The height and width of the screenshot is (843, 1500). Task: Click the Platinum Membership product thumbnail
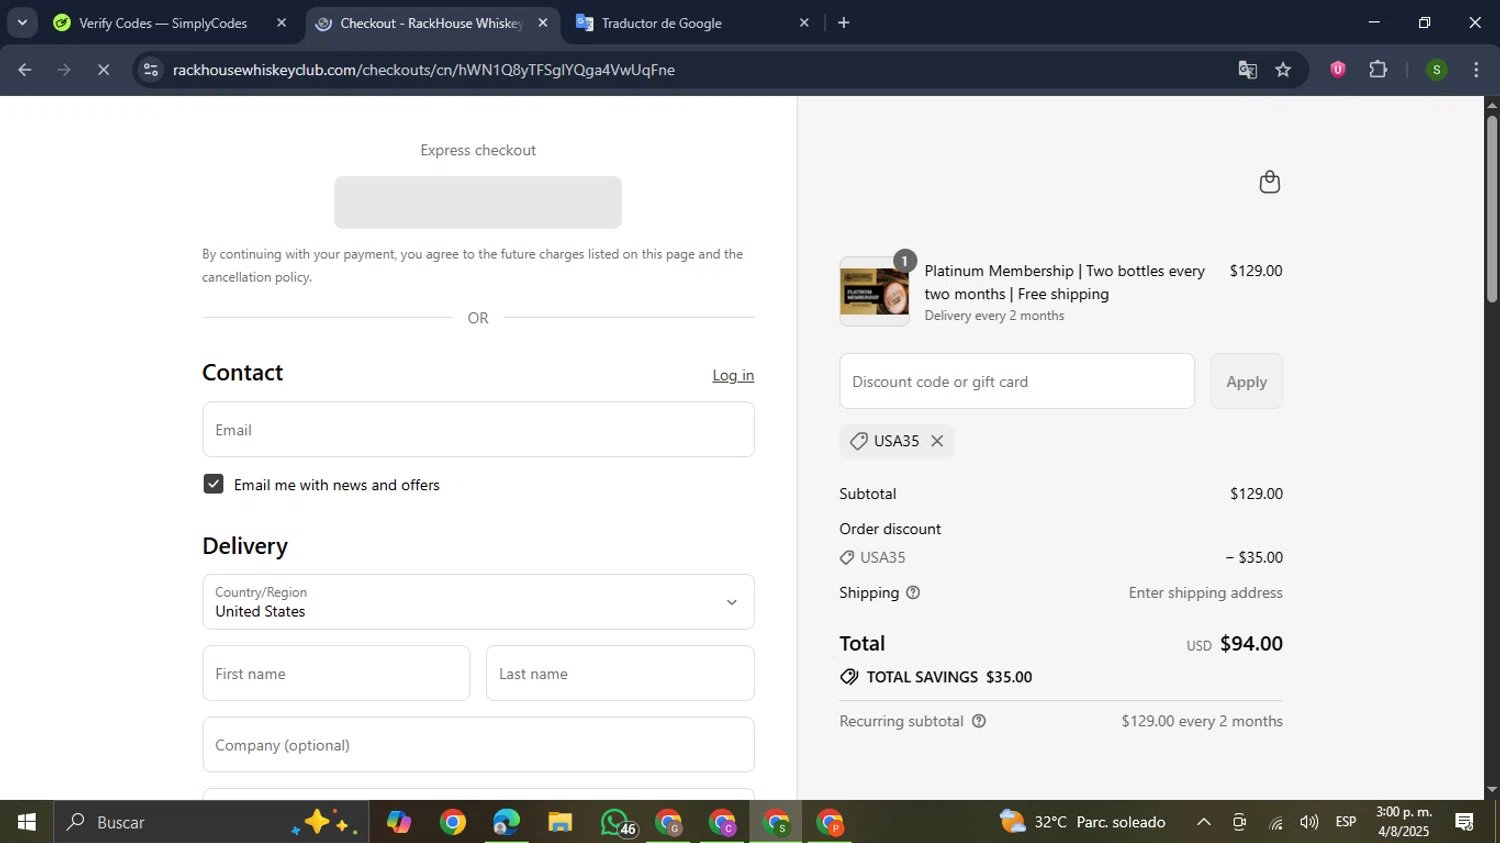pos(874,292)
